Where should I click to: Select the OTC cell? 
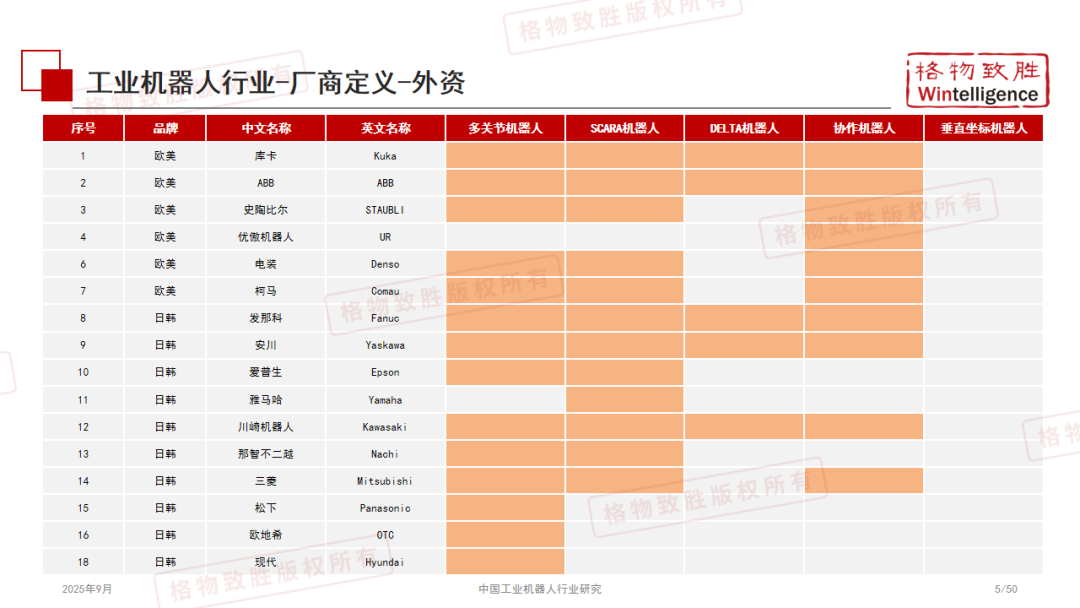(x=386, y=535)
